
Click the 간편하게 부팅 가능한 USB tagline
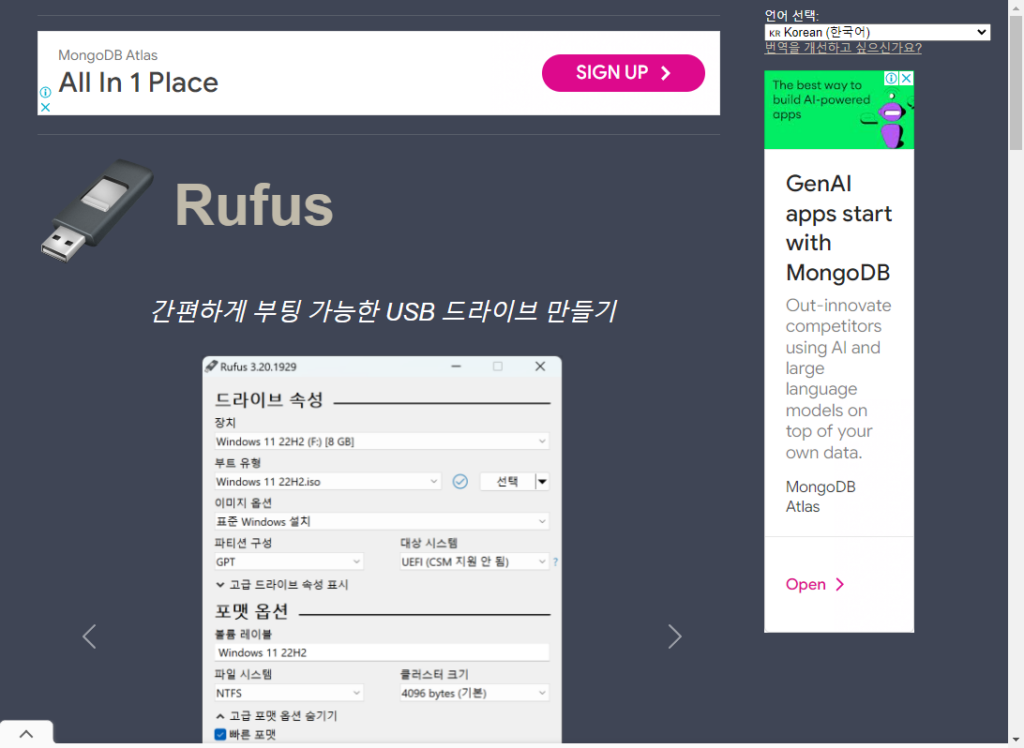click(x=383, y=311)
